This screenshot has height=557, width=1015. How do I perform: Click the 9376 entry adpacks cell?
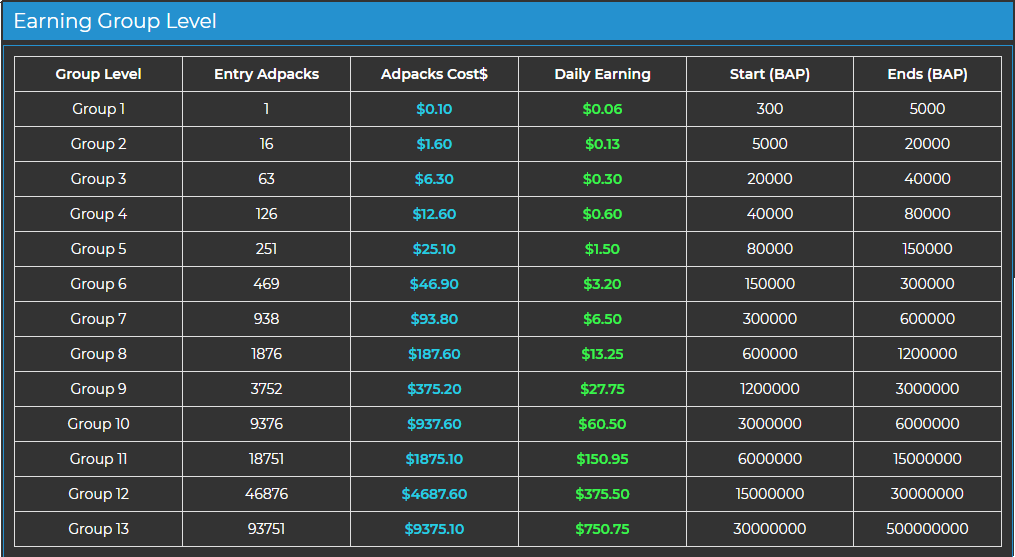pyautogui.click(x=266, y=424)
